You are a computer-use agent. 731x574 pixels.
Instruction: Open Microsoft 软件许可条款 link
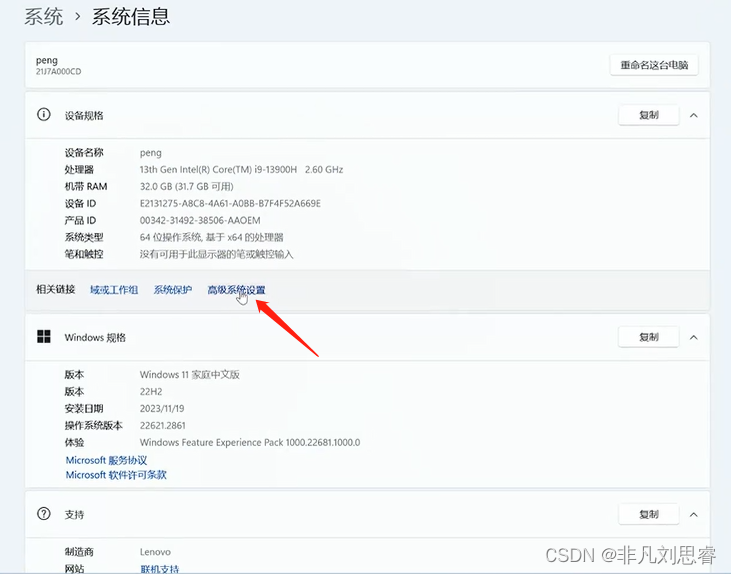116,475
